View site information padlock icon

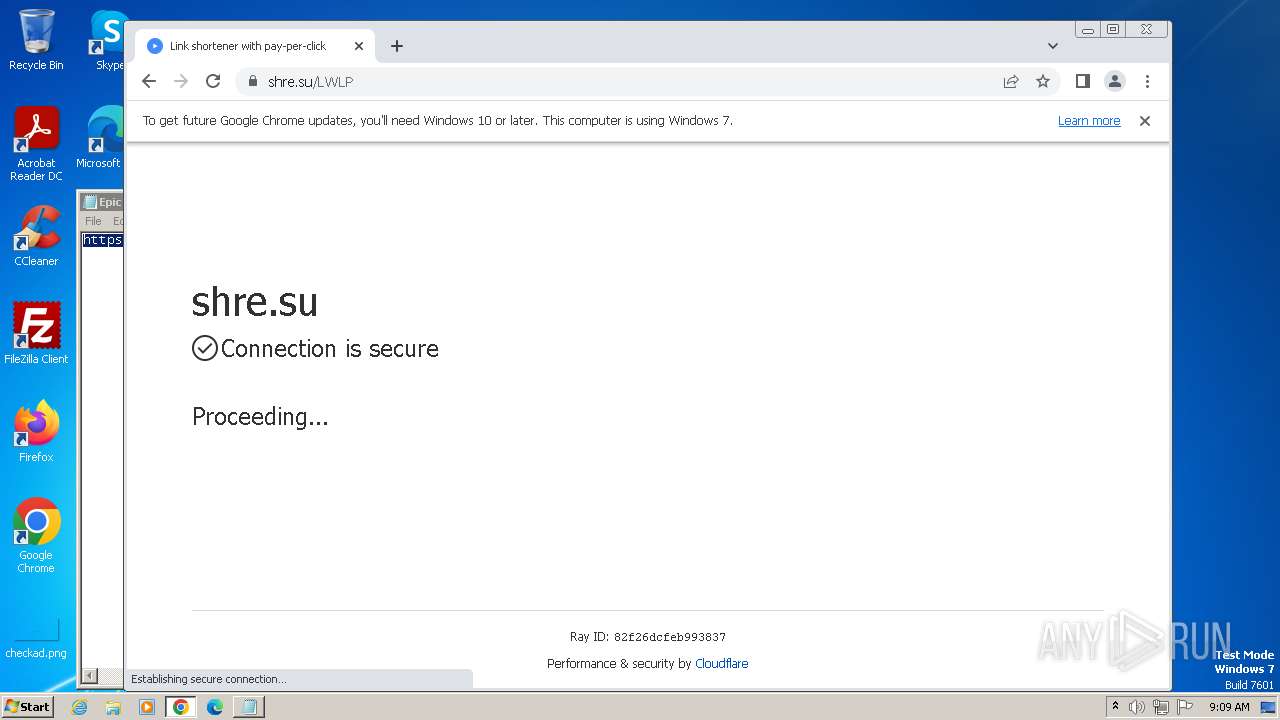pyautogui.click(x=252, y=82)
